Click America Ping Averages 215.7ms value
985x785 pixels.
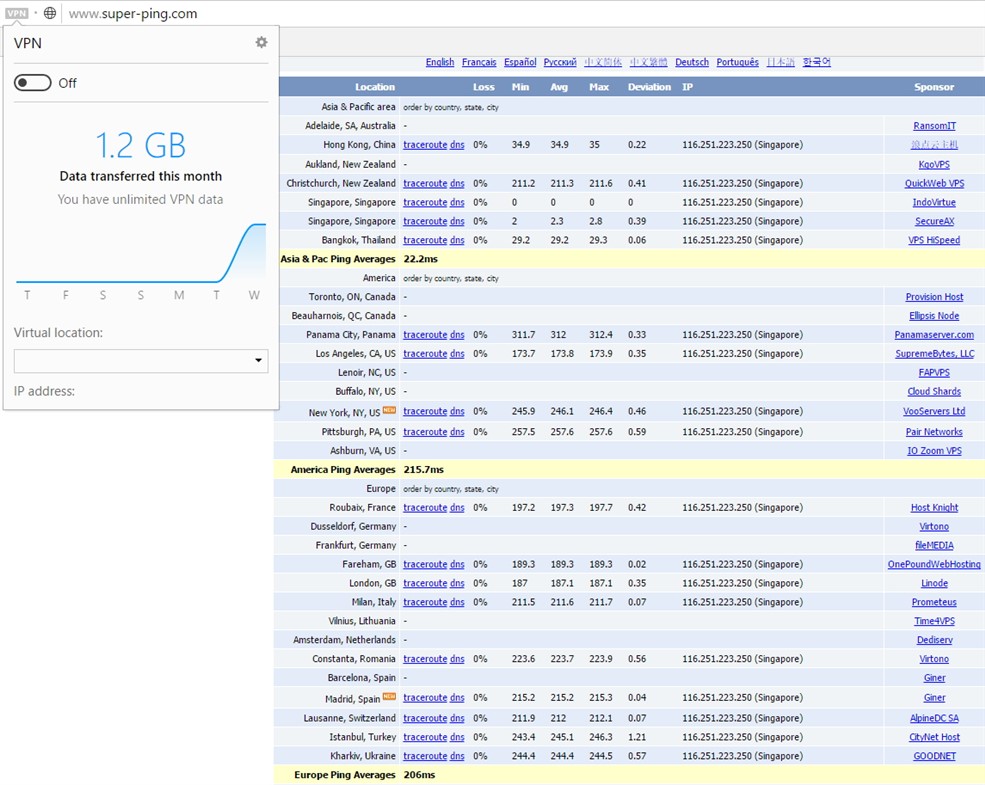coord(423,470)
